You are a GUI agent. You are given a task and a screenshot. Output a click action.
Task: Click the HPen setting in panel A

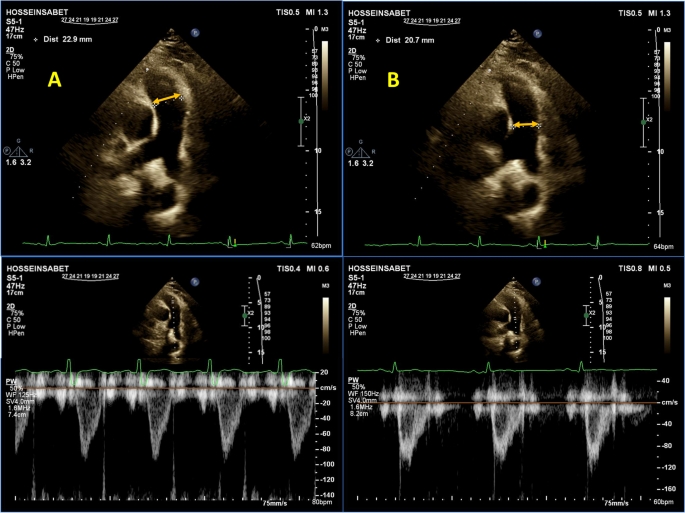point(16,77)
